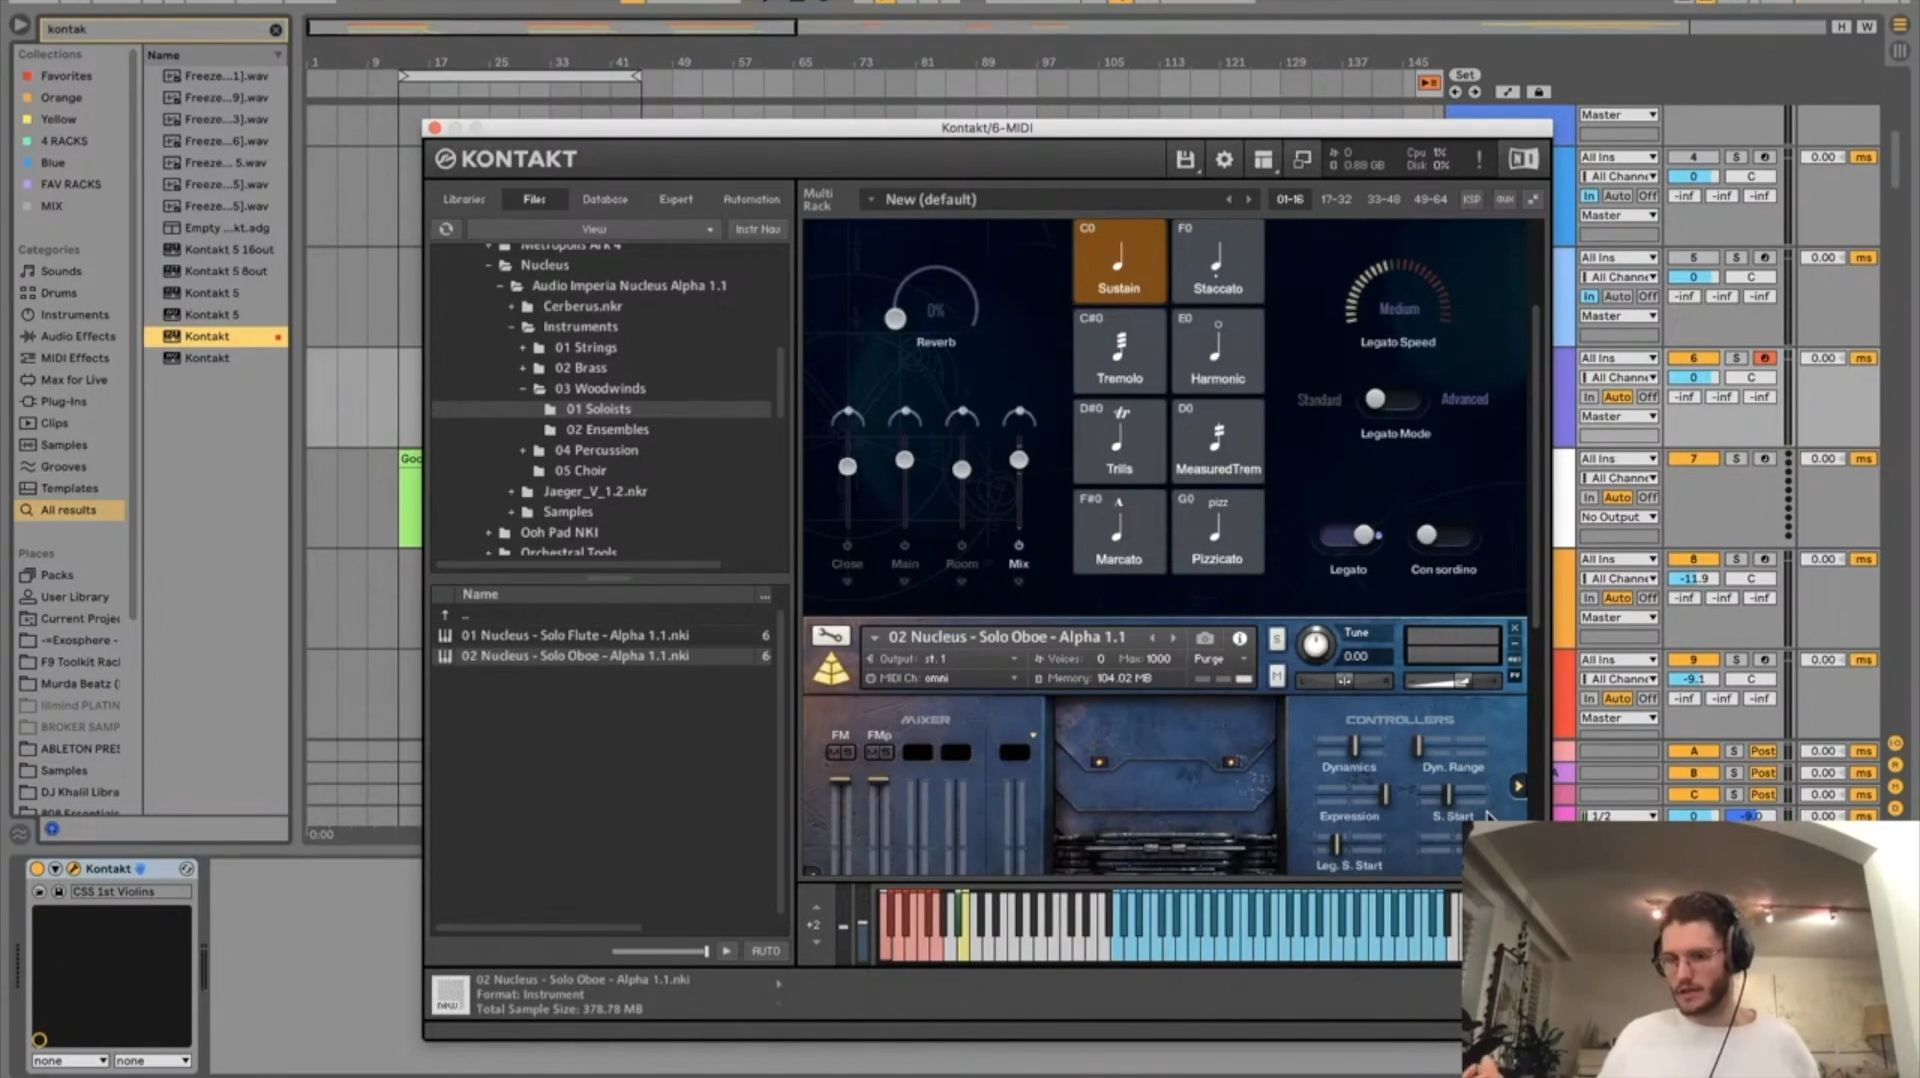Solo Ableton track 6
The width and height of the screenshot is (1920, 1078).
point(1736,358)
